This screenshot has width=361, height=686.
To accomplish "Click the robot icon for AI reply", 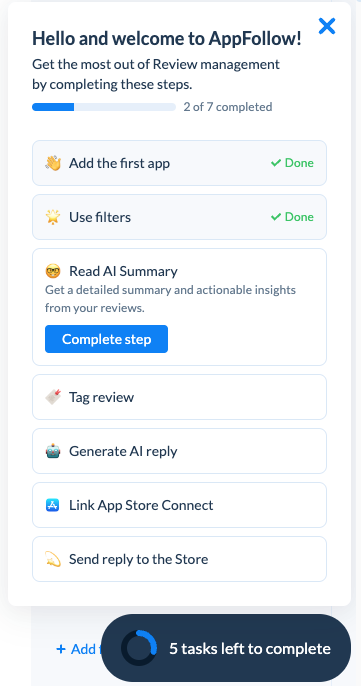I will [x=53, y=451].
